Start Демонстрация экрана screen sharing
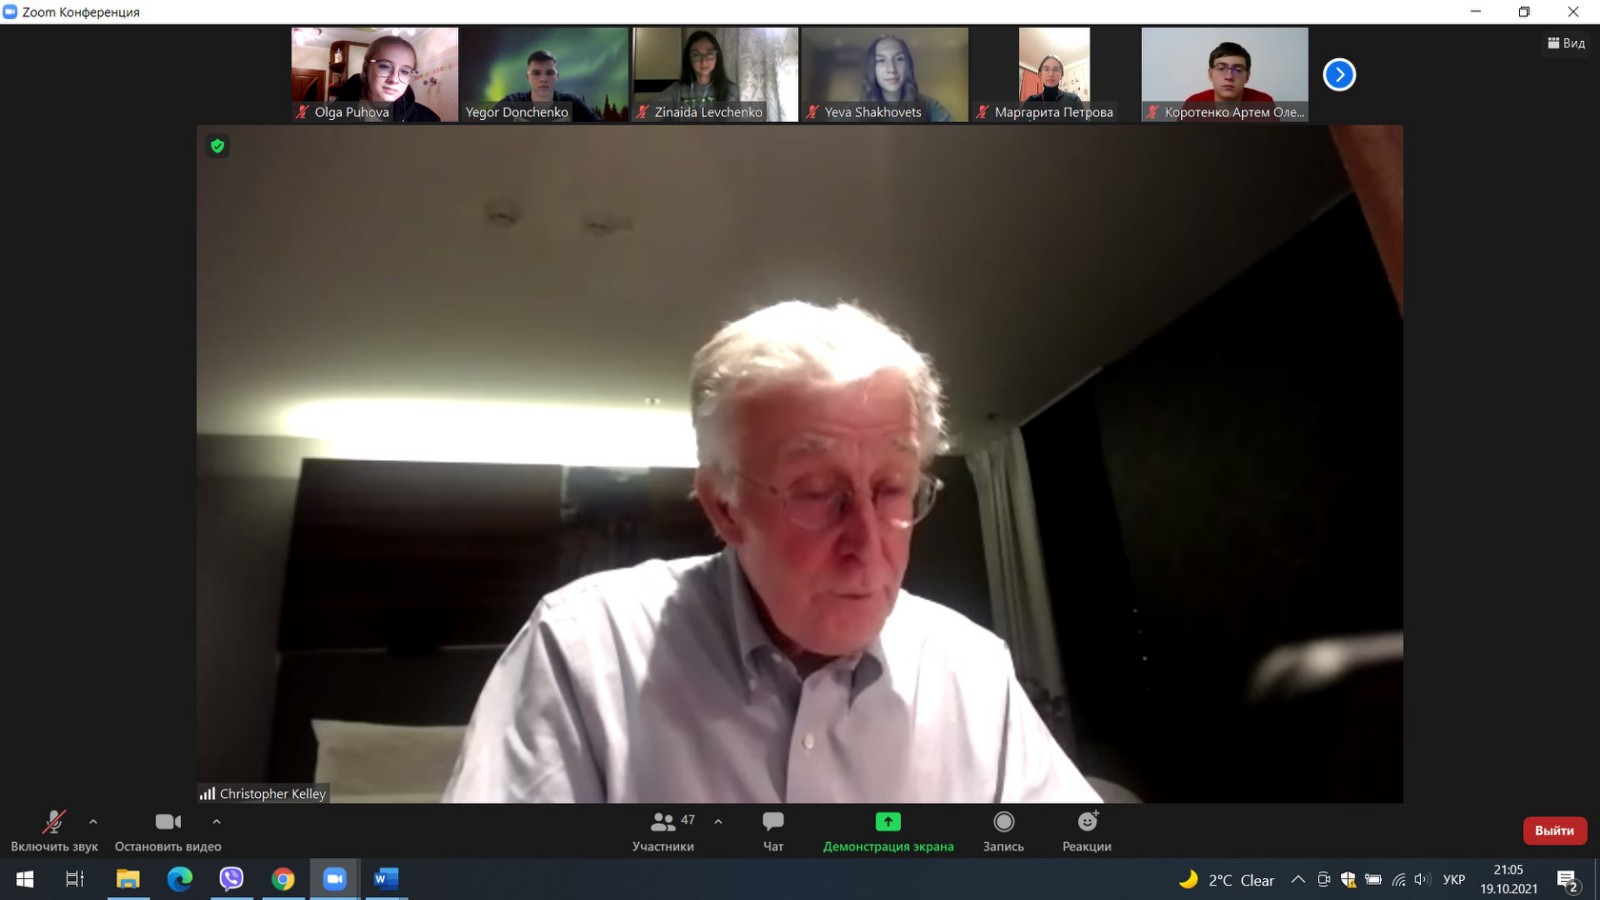The height and width of the screenshot is (900, 1600). (x=888, y=831)
